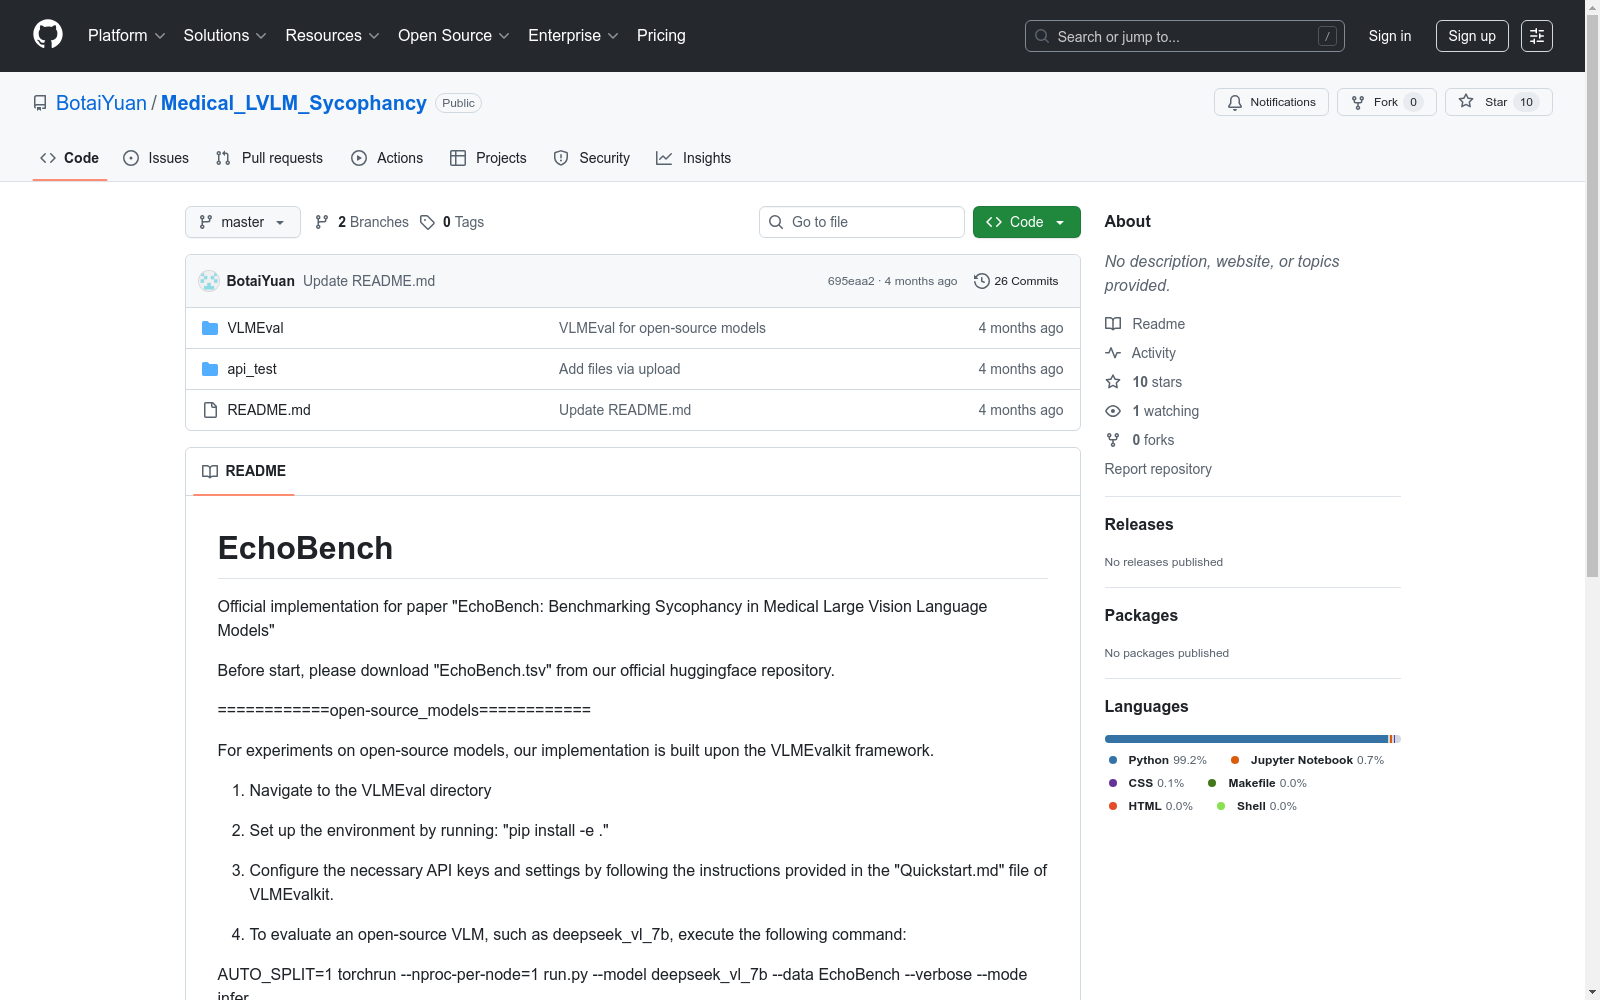The width and height of the screenshot is (1600, 1000).
Task: Open the Releases heading link
Action: tap(1139, 524)
